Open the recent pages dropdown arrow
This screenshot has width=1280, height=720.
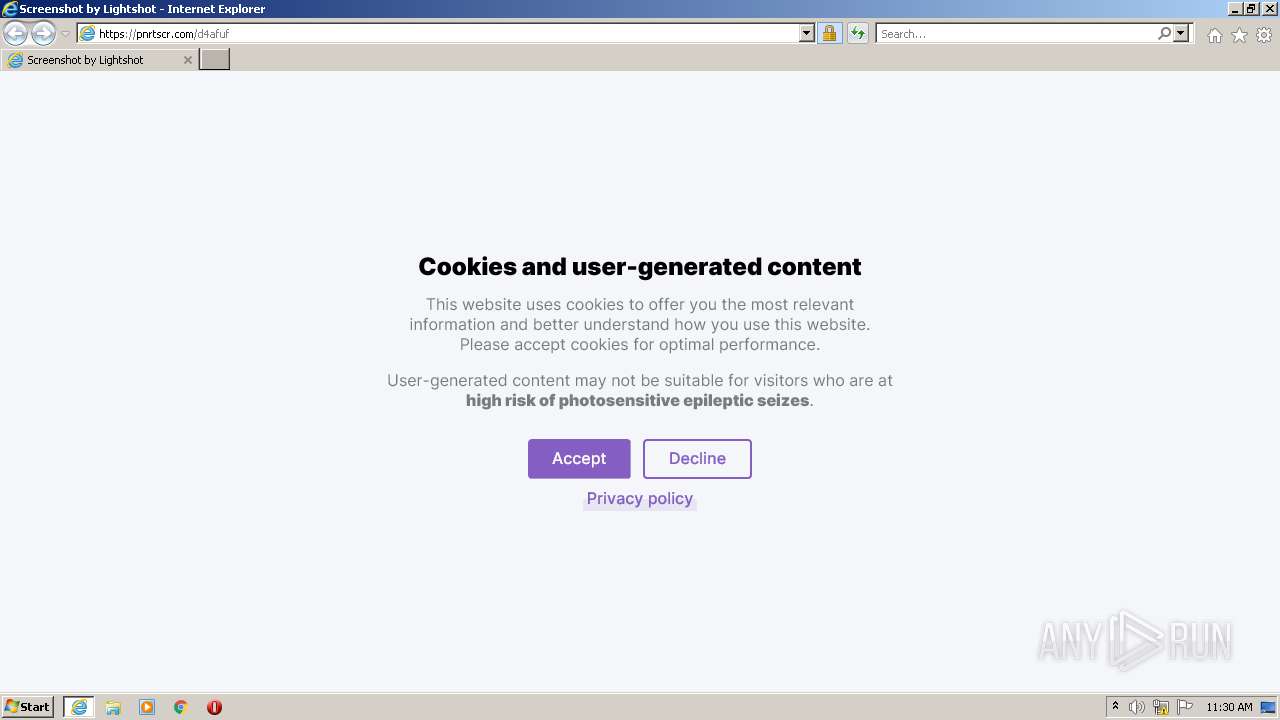[x=65, y=34]
